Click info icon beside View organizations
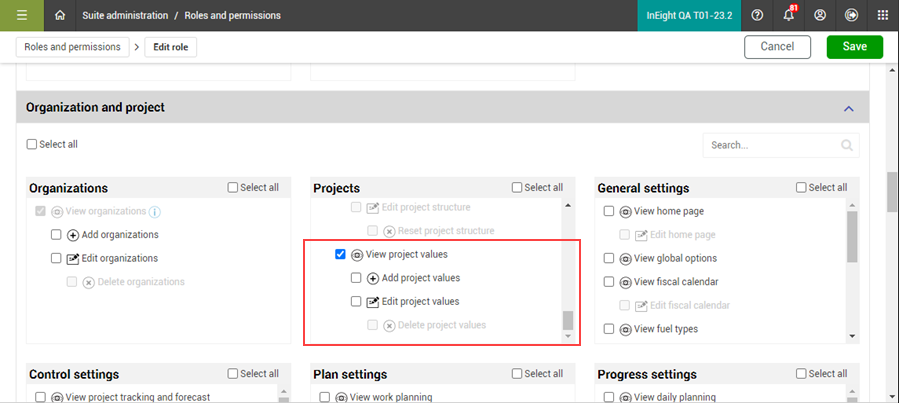This screenshot has width=900, height=403. pos(154,212)
